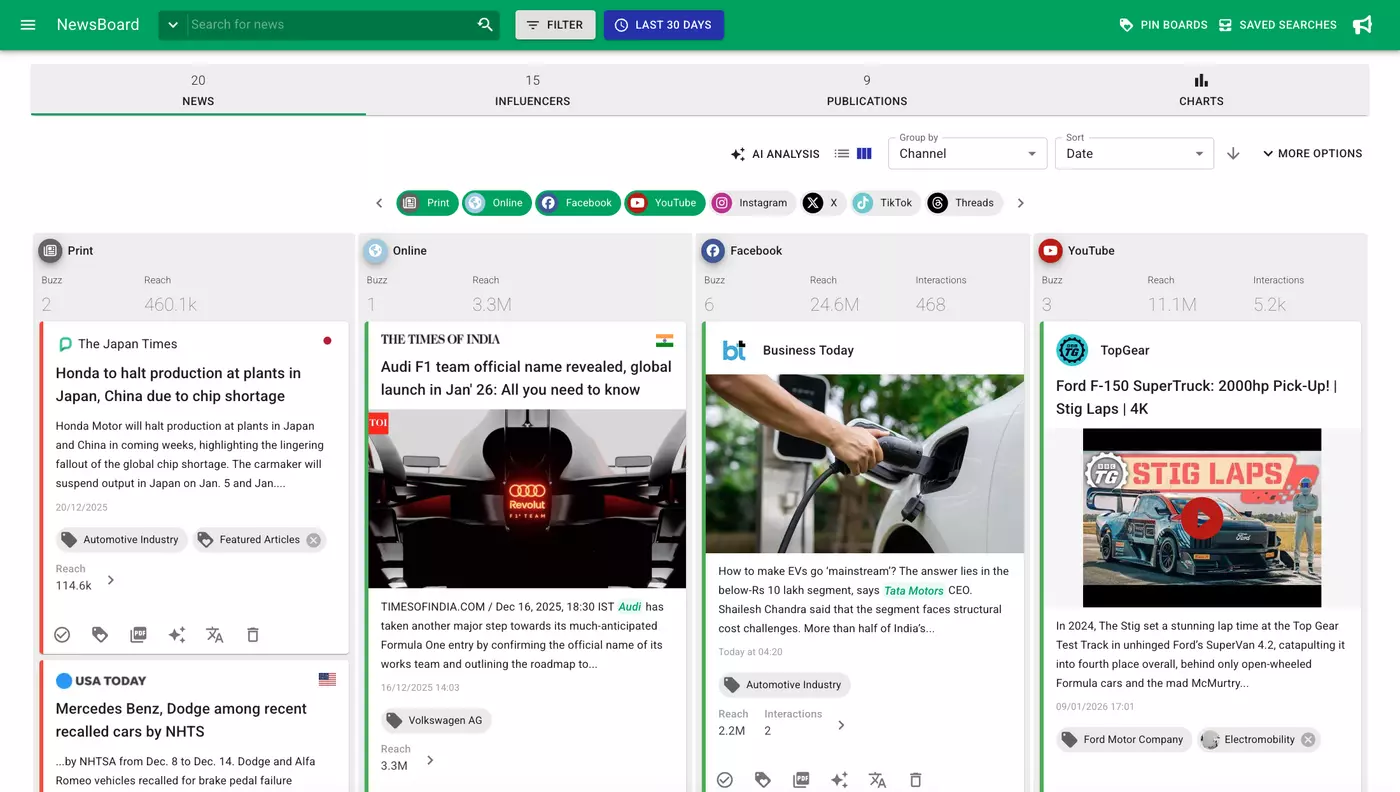Disable the YouTube channel filter chip
This screenshot has height=792, width=1400.
[x=664, y=203]
